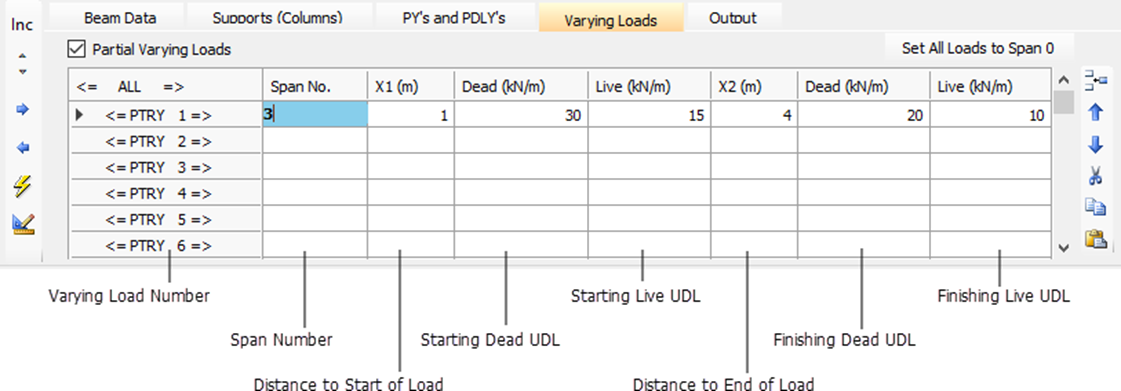Click the starting Dead cell with value 30

(x=520, y=114)
